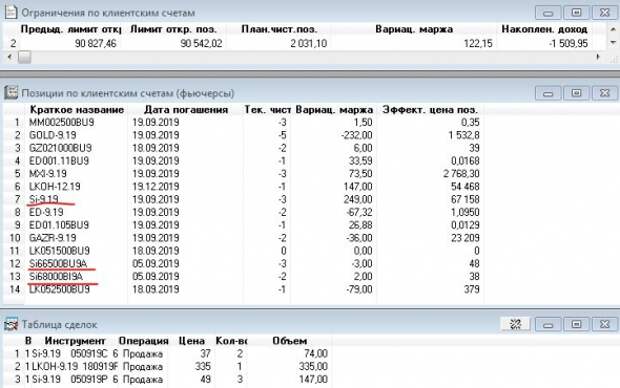
Task: Click the 2 031,10 planned net positions value
Action: (308, 44)
